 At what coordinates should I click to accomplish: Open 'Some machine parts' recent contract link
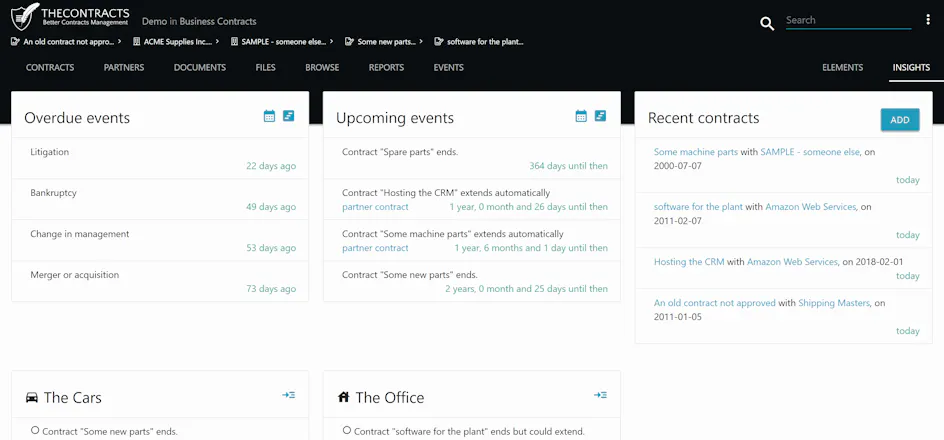(695, 152)
